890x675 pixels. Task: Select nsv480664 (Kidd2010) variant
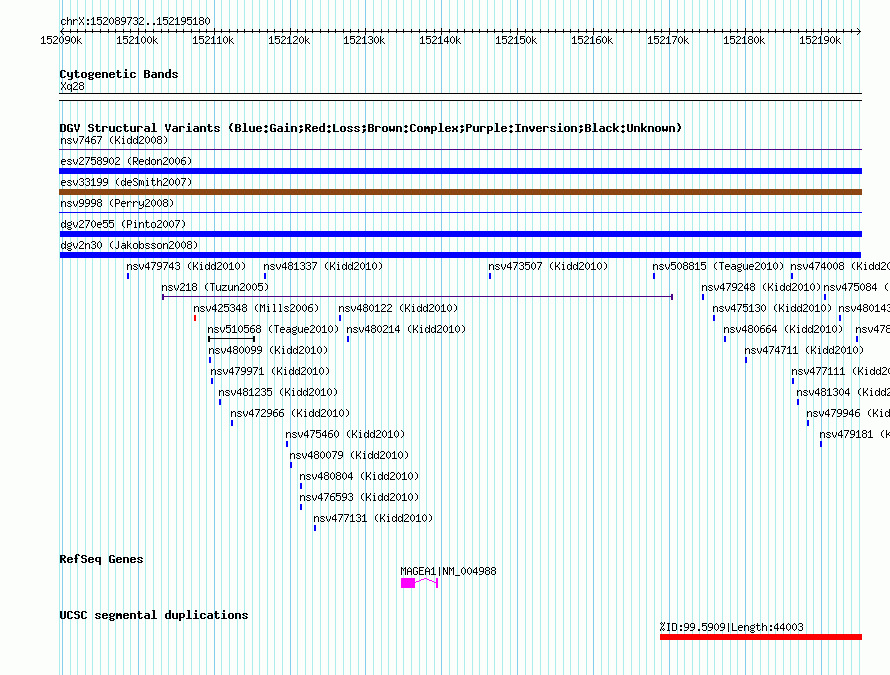click(x=725, y=339)
